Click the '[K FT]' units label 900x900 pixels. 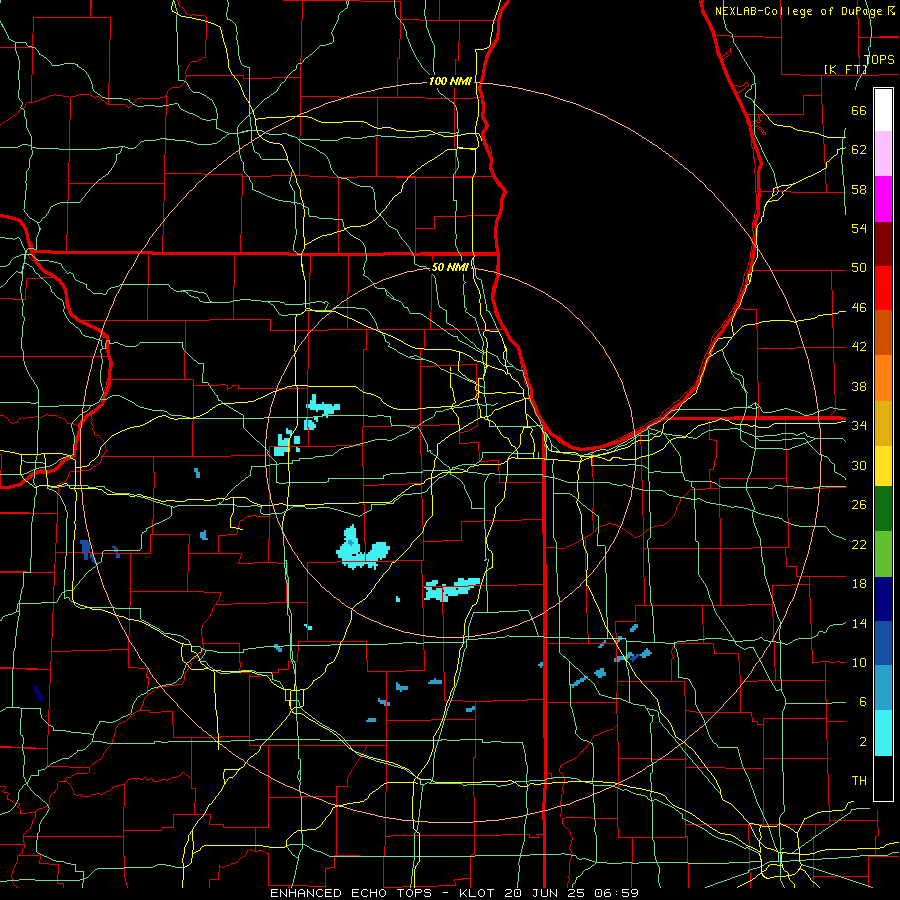point(845,69)
